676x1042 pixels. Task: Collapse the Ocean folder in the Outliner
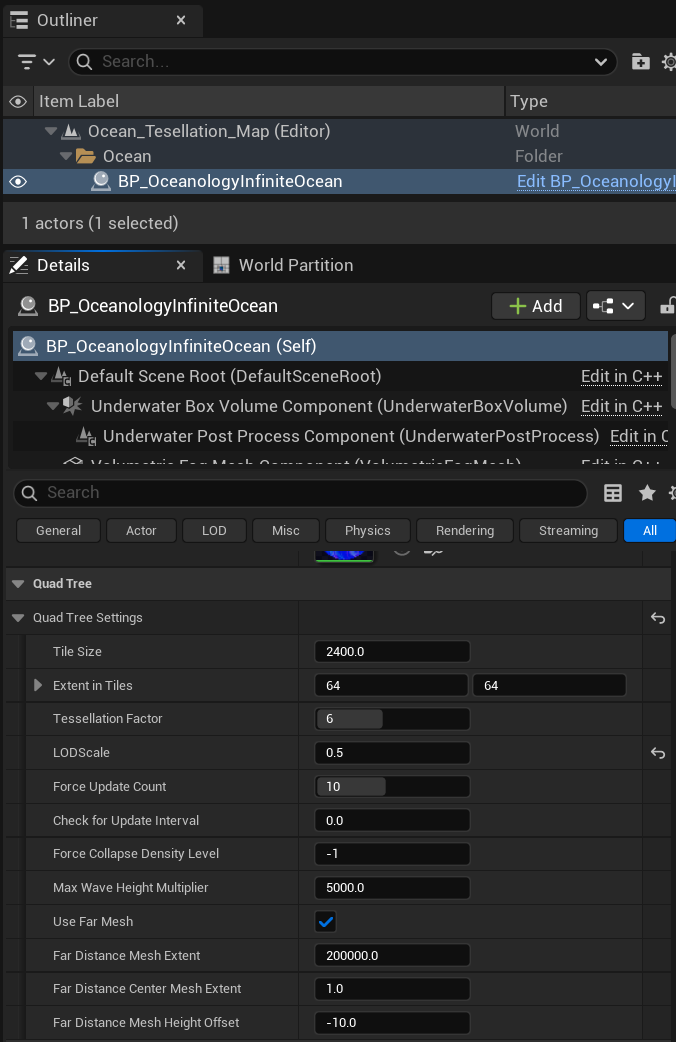[x=65, y=156]
